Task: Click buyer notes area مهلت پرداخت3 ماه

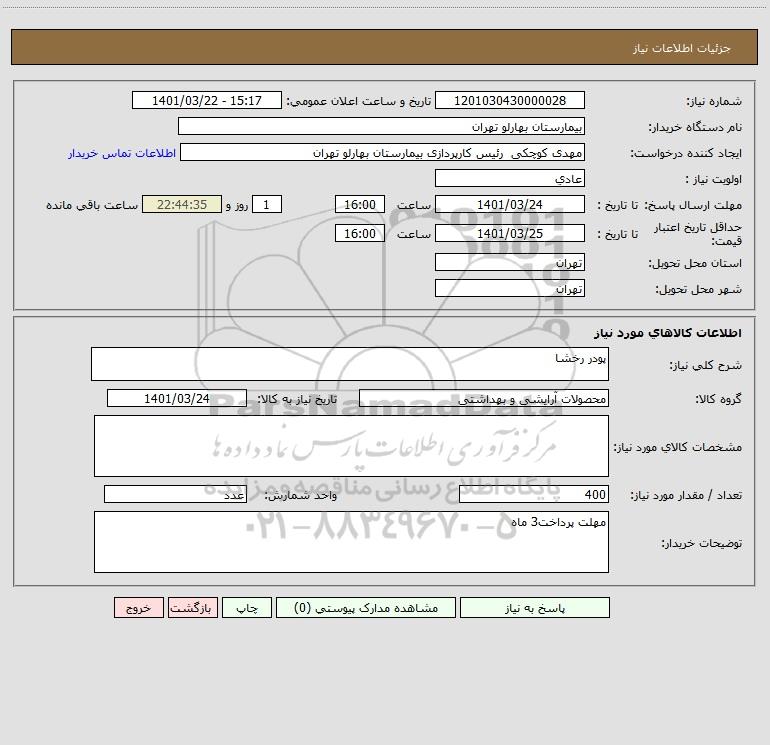Action: click(351, 542)
